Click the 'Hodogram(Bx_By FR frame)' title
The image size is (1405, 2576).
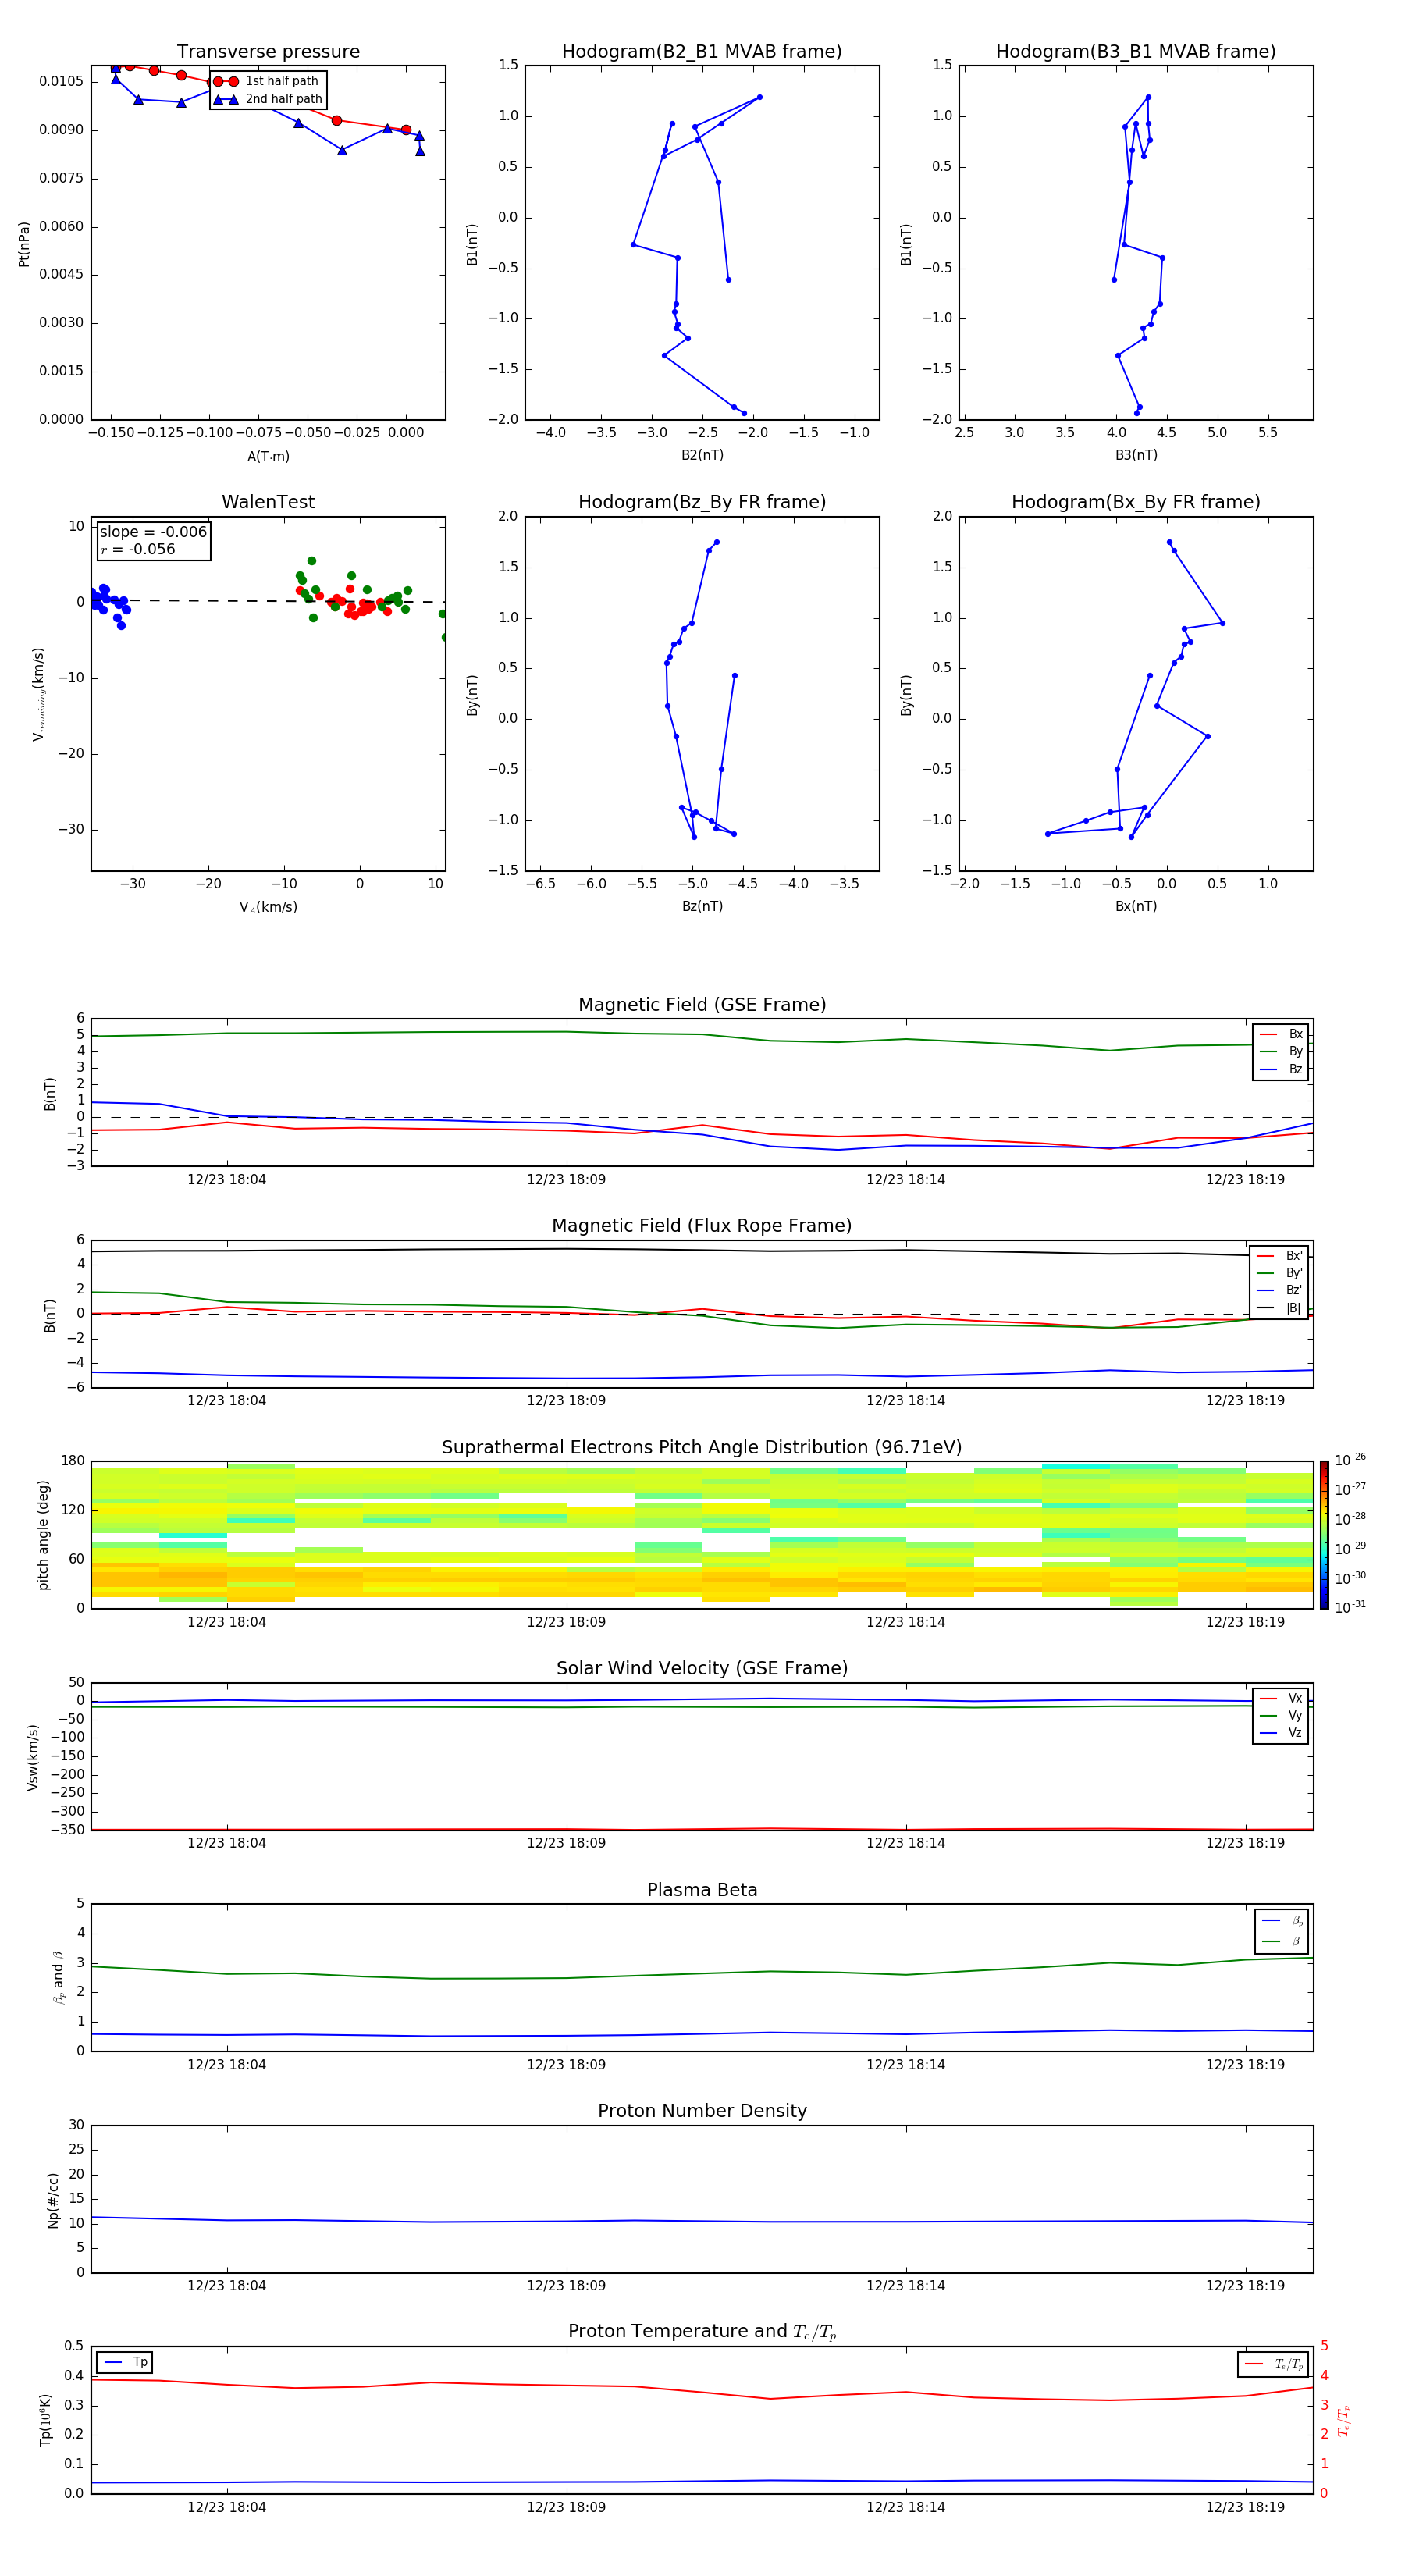(1136, 502)
